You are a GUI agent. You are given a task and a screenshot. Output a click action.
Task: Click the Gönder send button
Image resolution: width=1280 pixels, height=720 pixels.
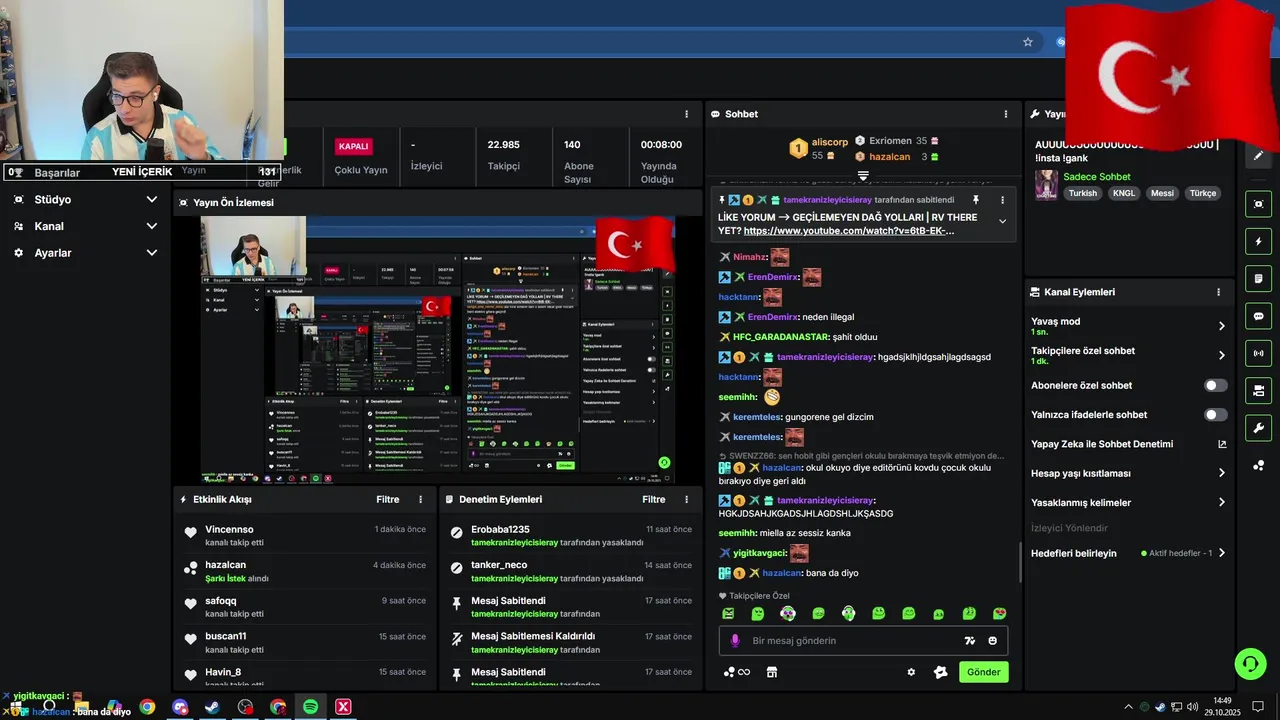983,672
